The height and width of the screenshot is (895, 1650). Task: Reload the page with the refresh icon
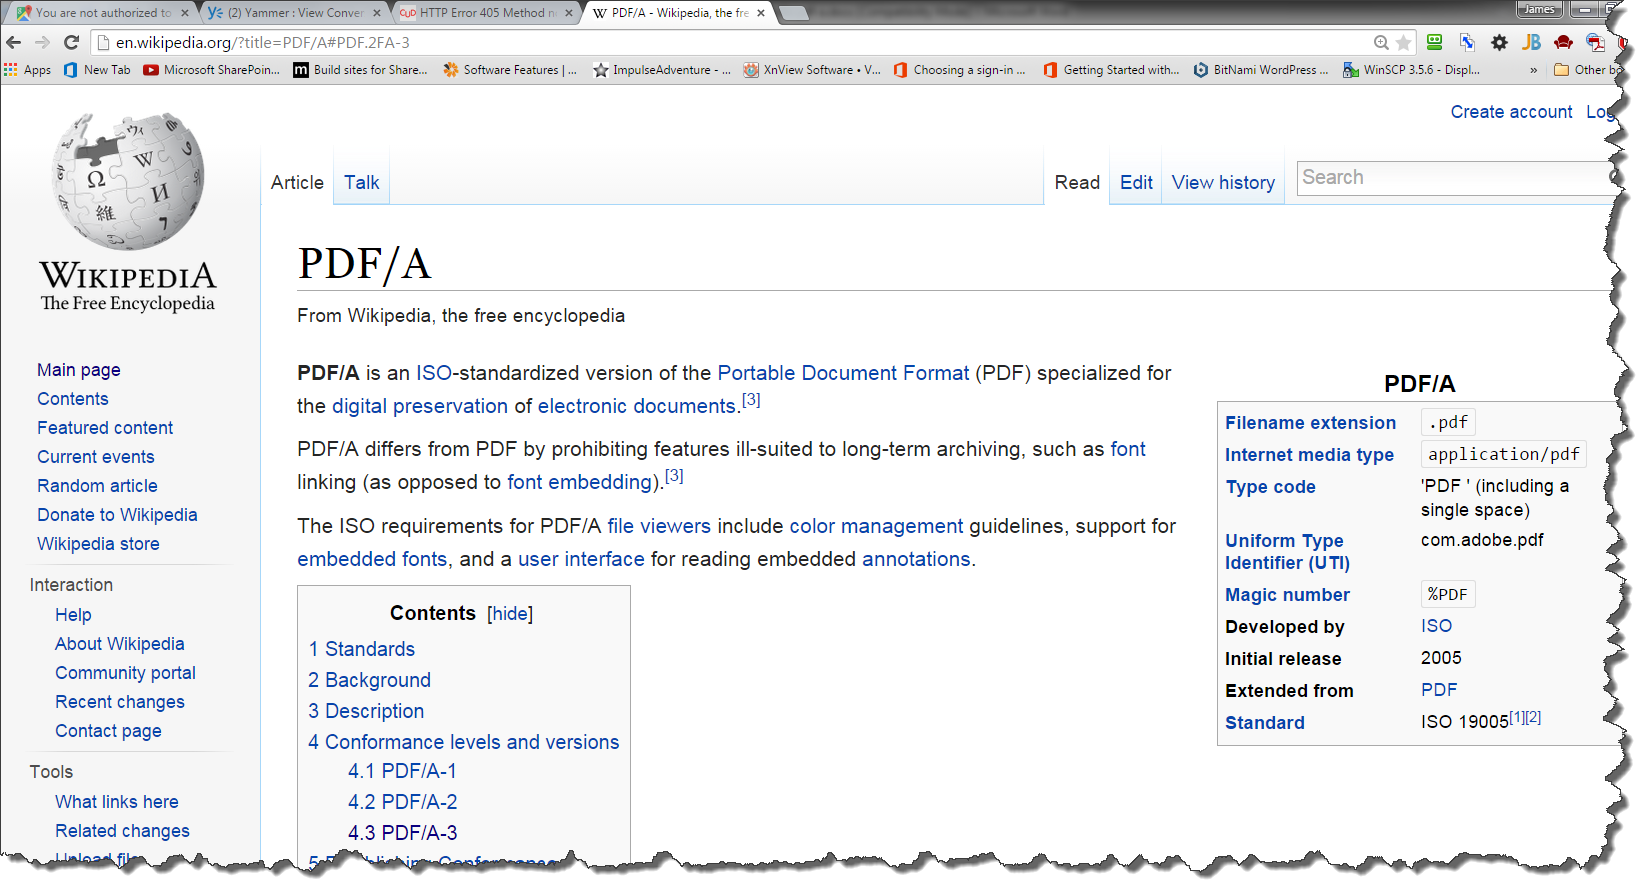coord(71,42)
